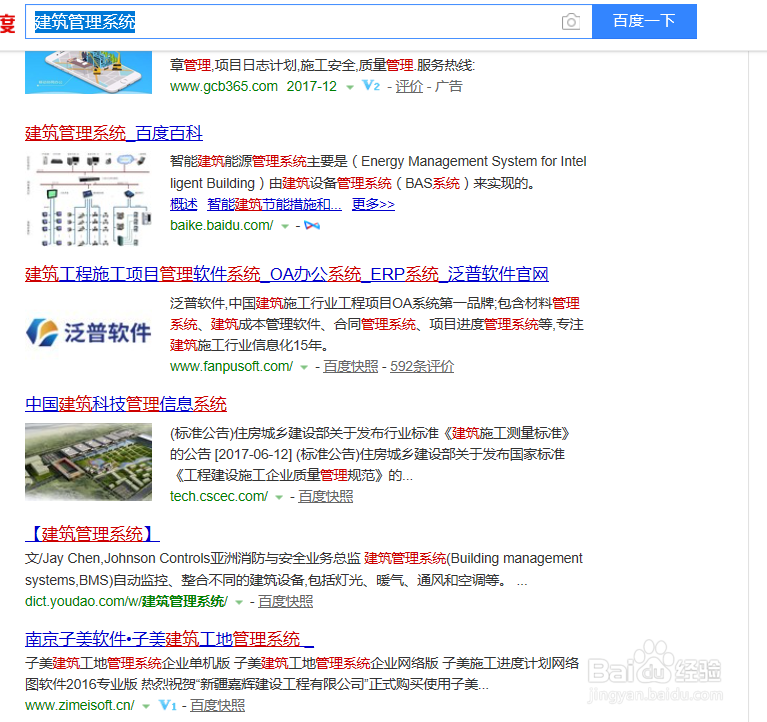Click the network diagram thumbnail of Baike result

click(89, 200)
